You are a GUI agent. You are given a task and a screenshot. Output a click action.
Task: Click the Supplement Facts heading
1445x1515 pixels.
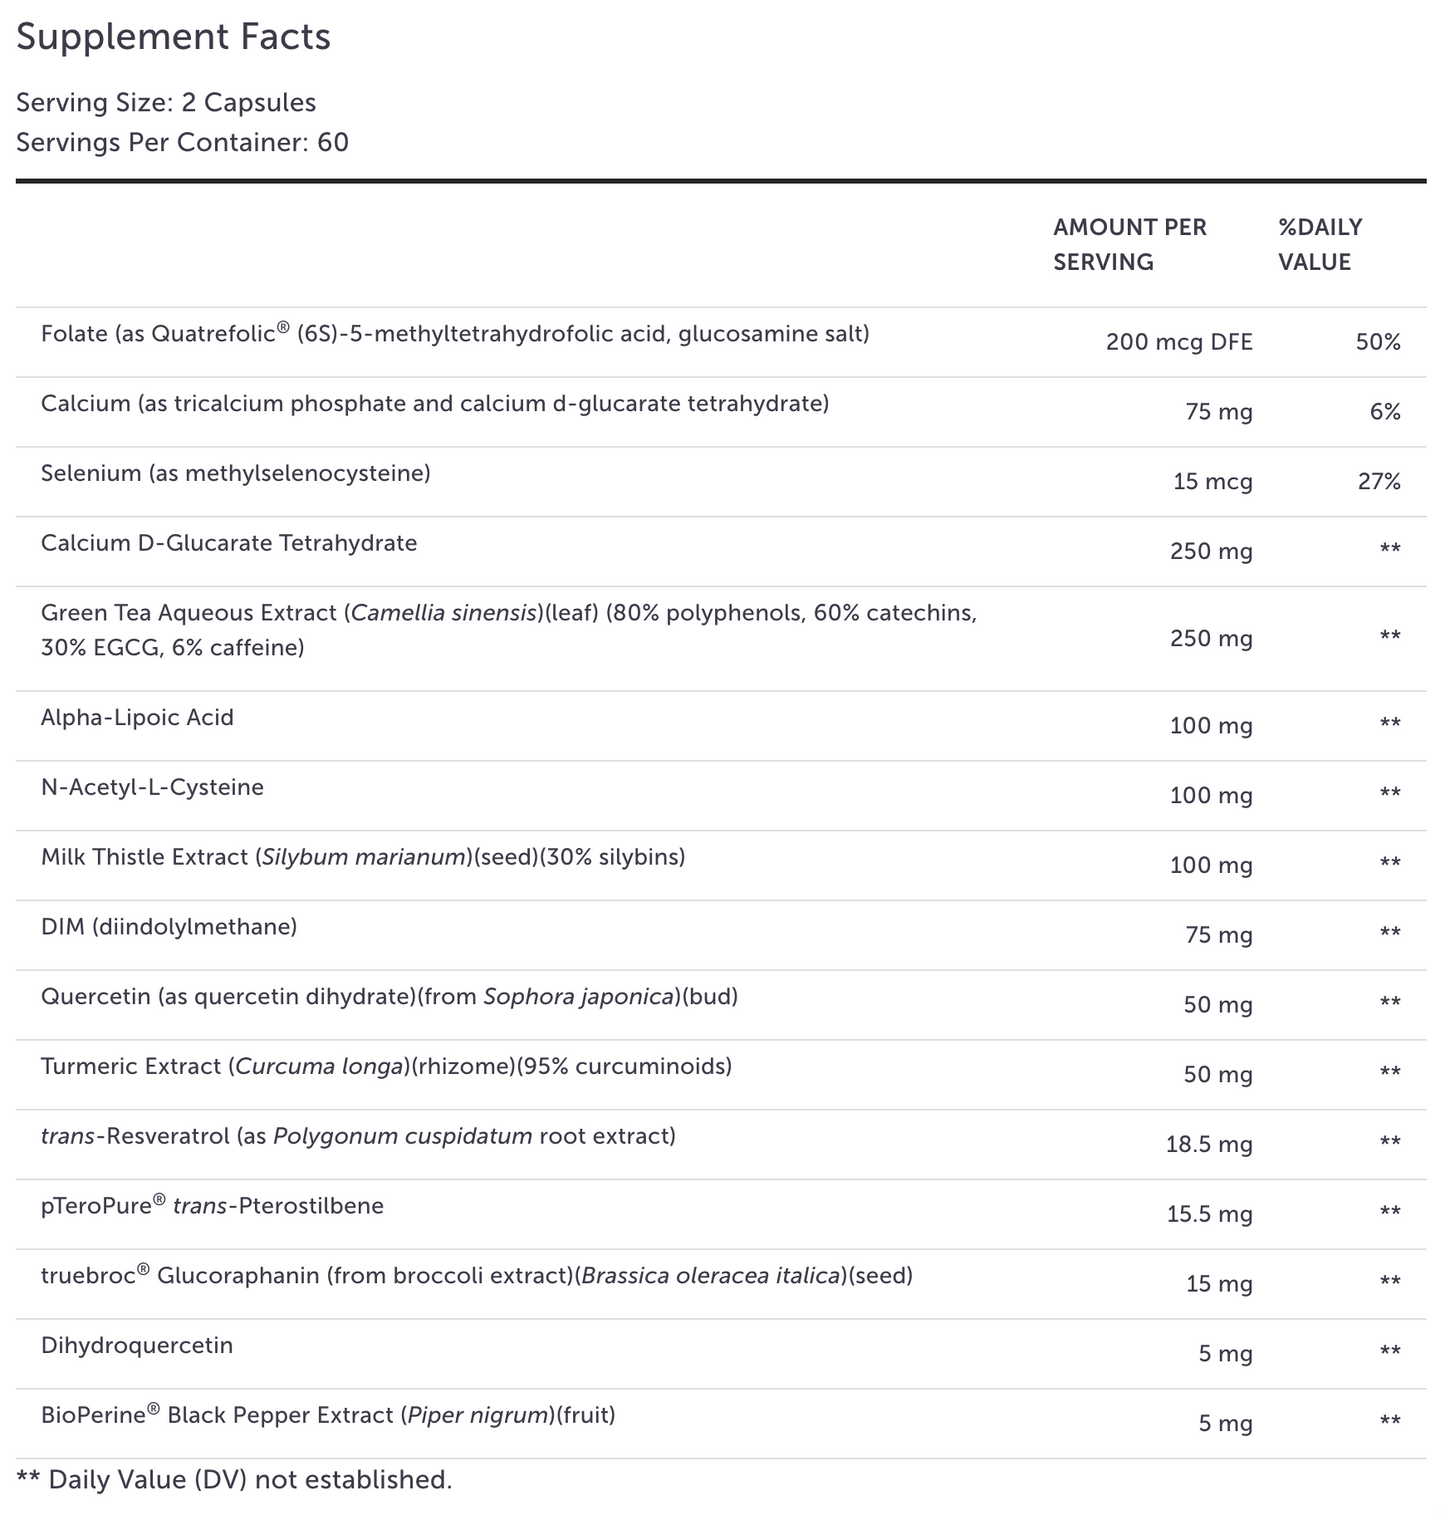click(173, 37)
